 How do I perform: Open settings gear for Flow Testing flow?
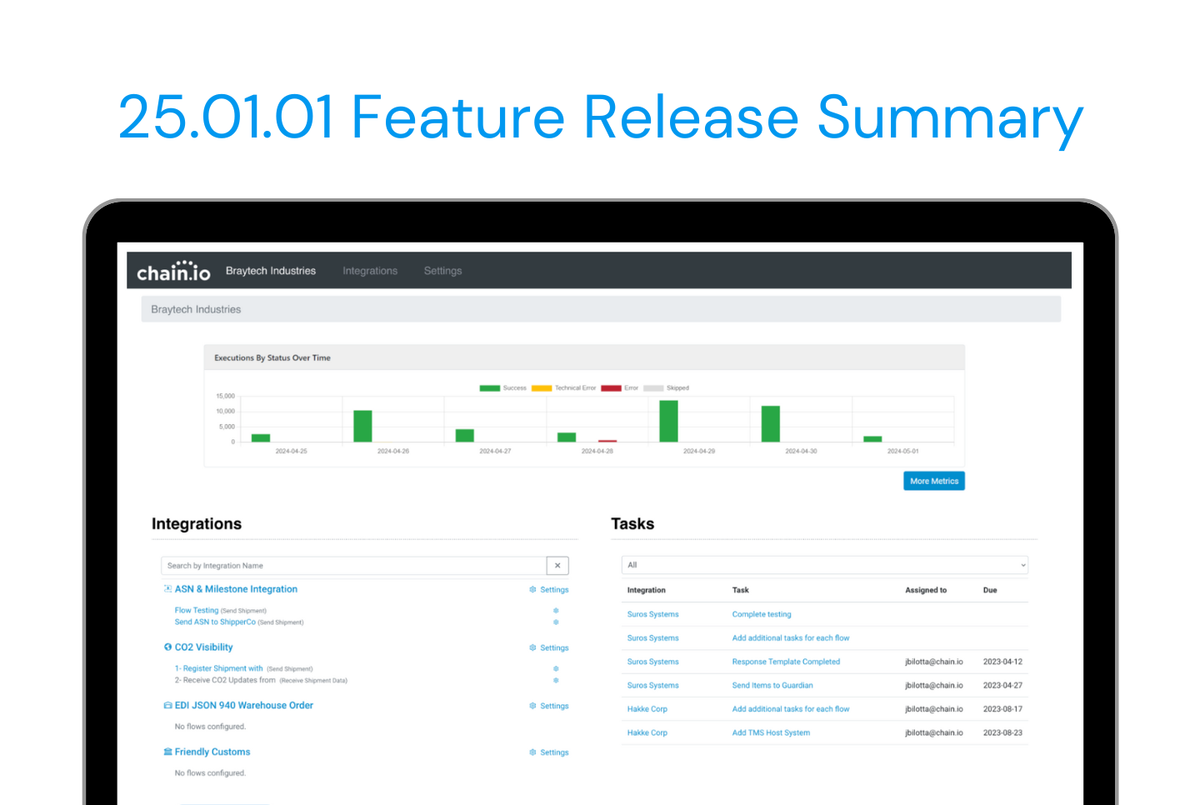[555, 610]
